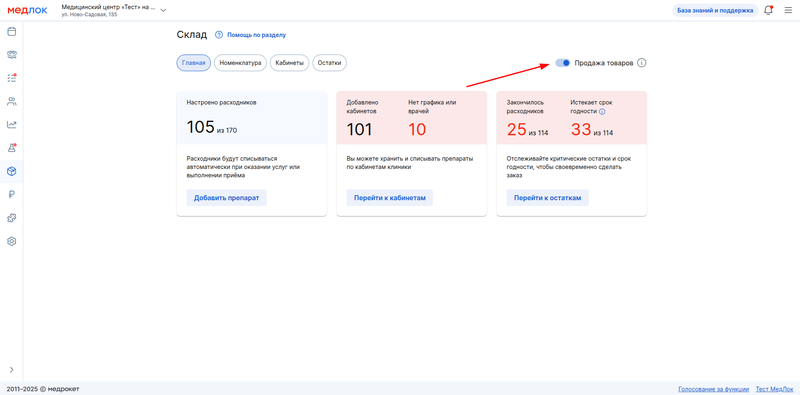This screenshot has height=395, width=800.
Task: Click the 25 из 114 value
Action: pyautogui.click(x=528, y=130)
